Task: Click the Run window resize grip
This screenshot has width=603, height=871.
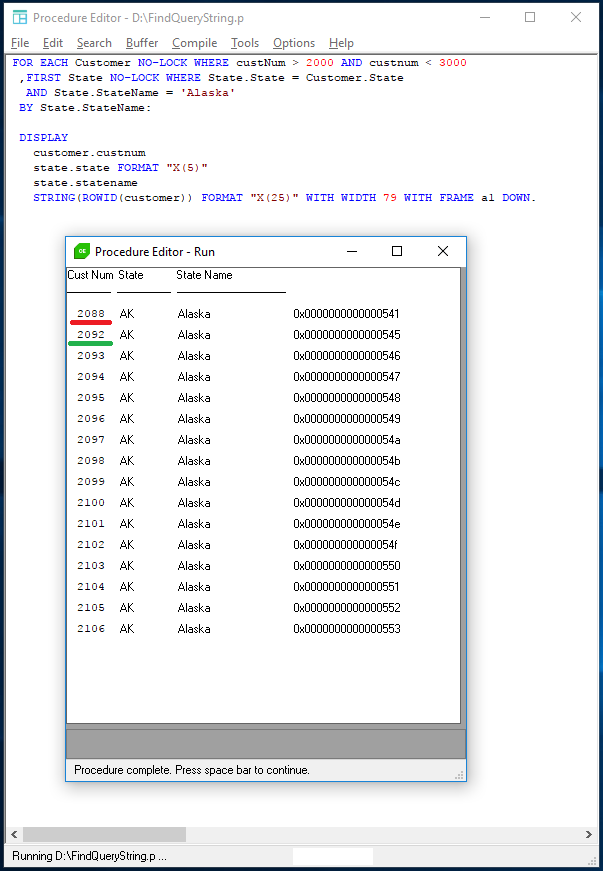Action: point(459,775)
